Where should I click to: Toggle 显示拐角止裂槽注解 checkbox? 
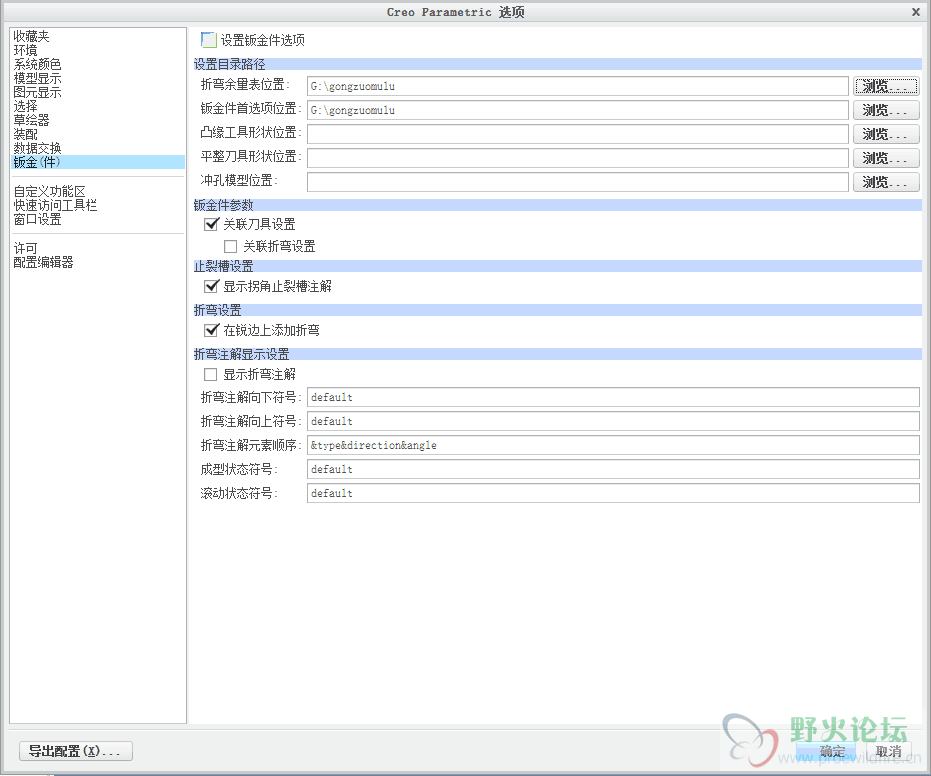click(211, 286)
